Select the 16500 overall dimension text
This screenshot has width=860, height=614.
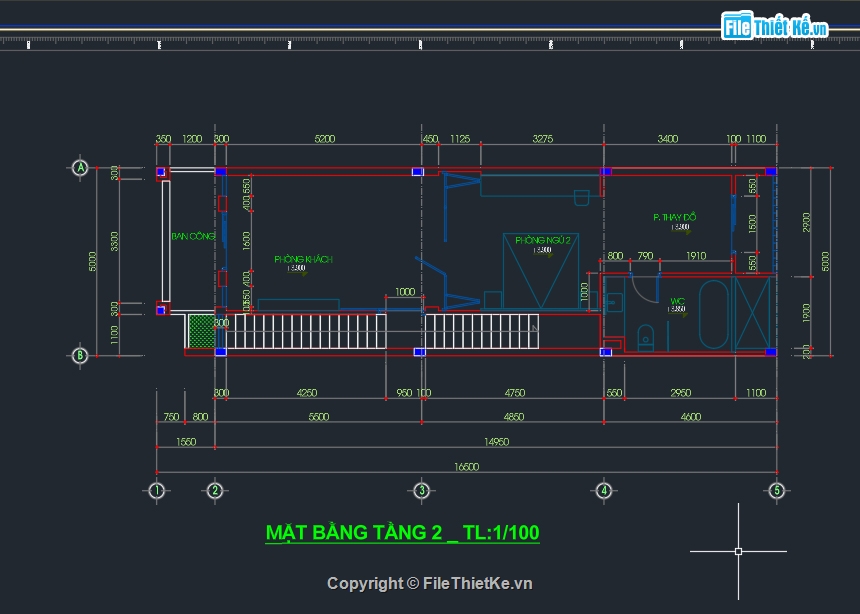466,466
